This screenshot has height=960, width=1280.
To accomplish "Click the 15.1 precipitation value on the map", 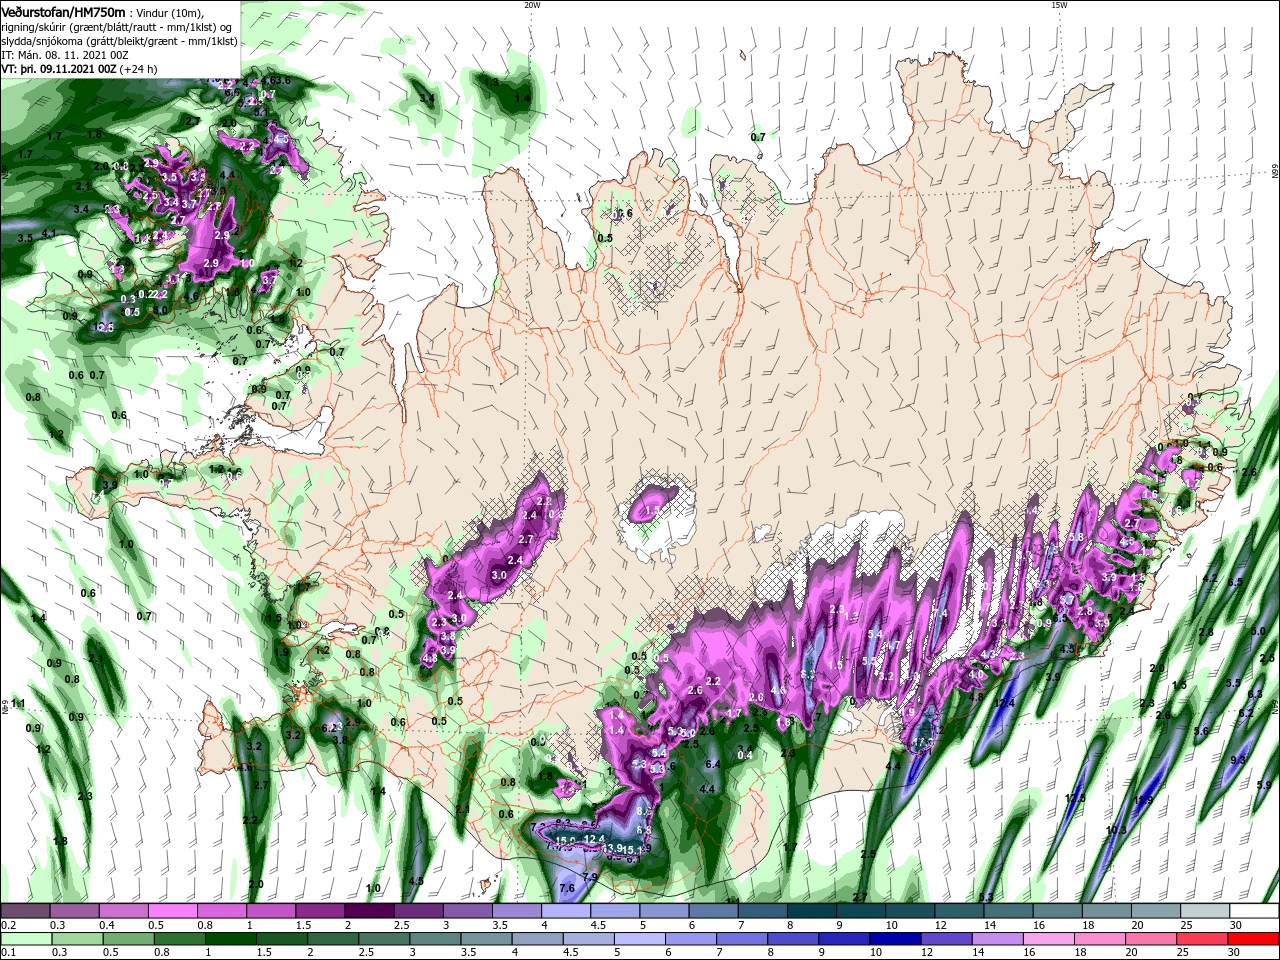I will [633, 850].
